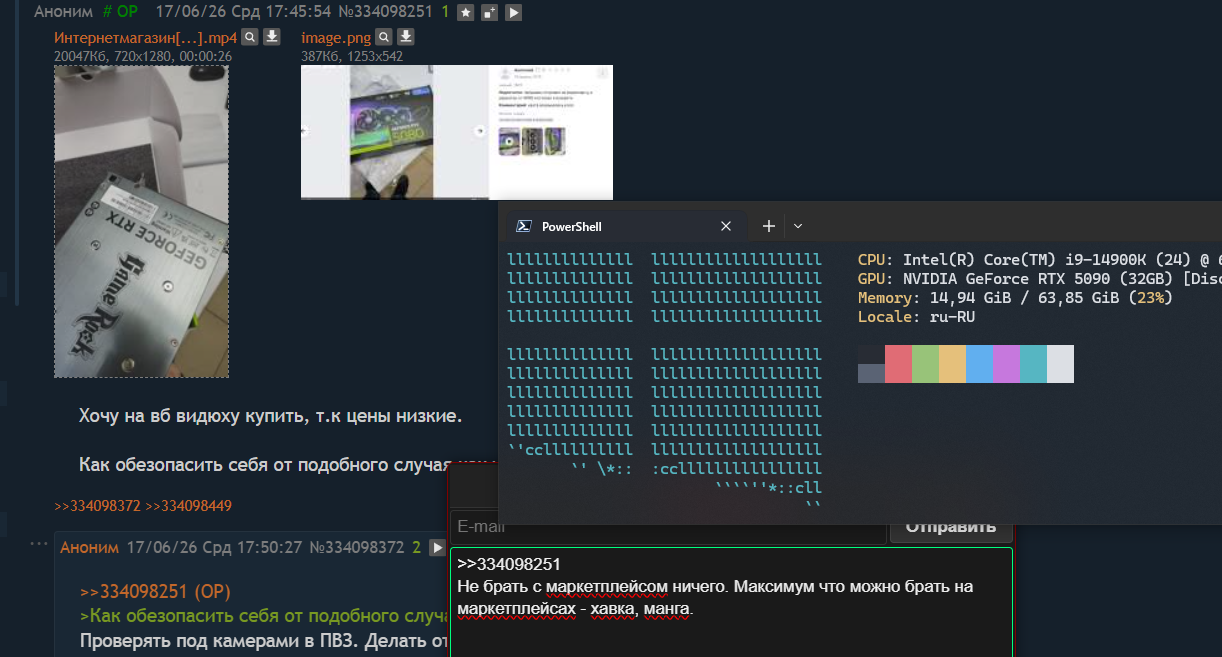Click the Отправить submit button

pos(951,526)
